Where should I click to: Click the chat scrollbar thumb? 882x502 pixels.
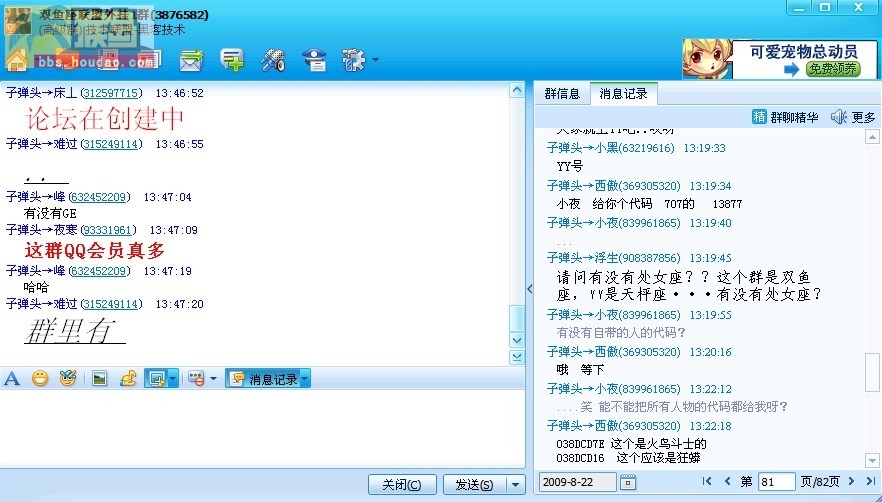[x=516, y=318]
